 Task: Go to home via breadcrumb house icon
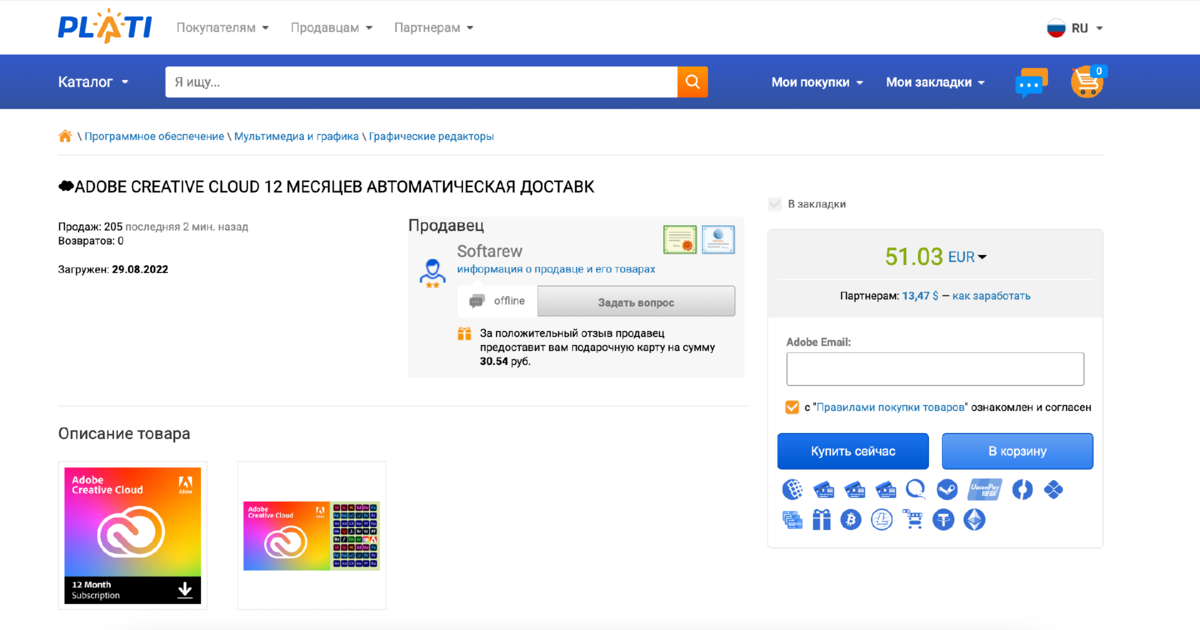pos(65,136)
